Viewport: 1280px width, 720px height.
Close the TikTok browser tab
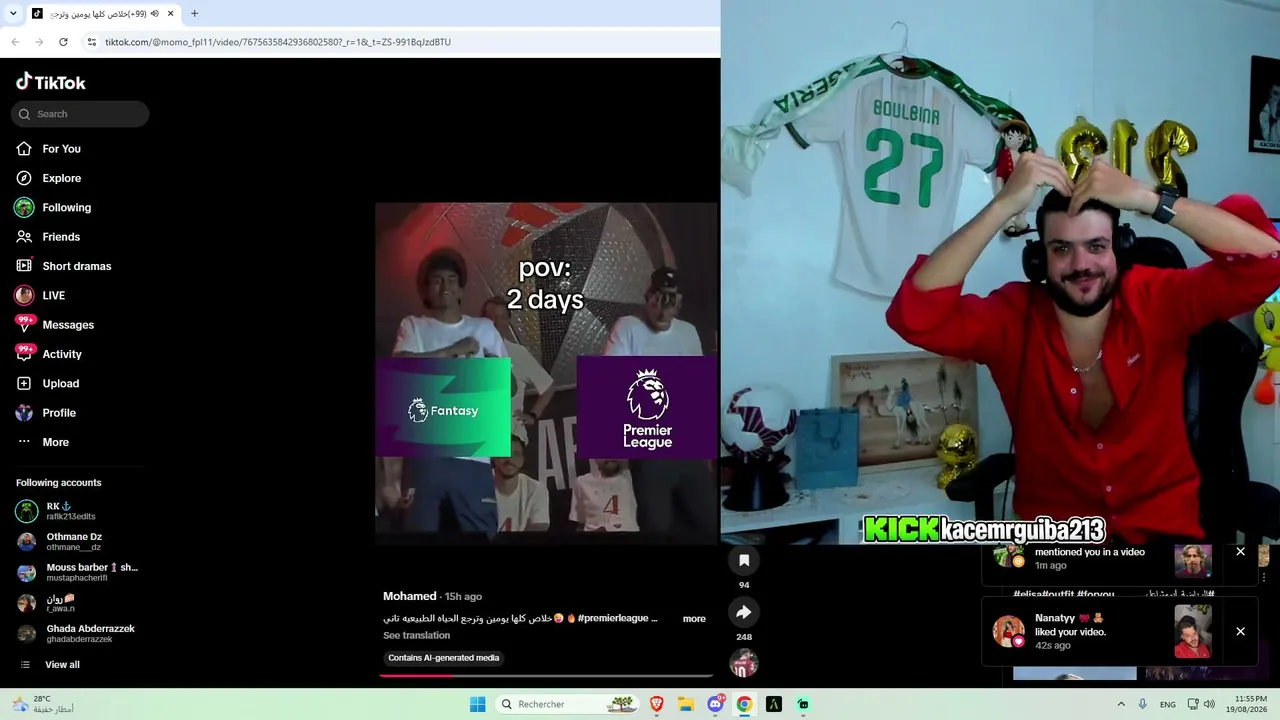[x=171, y=14]
